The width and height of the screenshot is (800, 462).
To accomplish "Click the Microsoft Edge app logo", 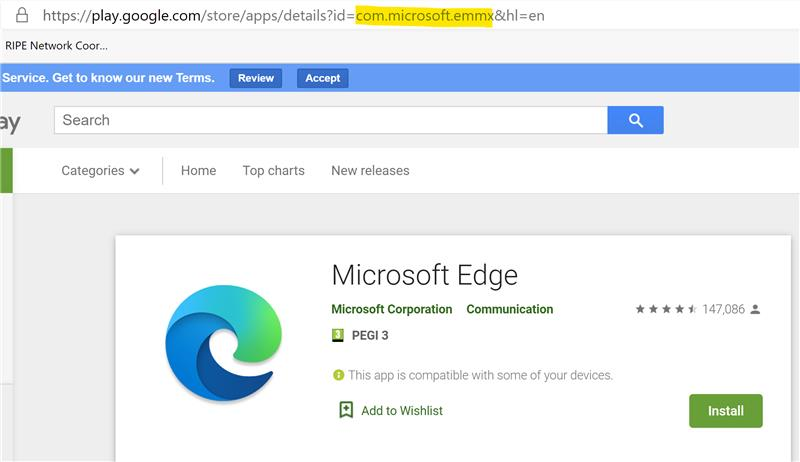I will click(x=223, y=343).
